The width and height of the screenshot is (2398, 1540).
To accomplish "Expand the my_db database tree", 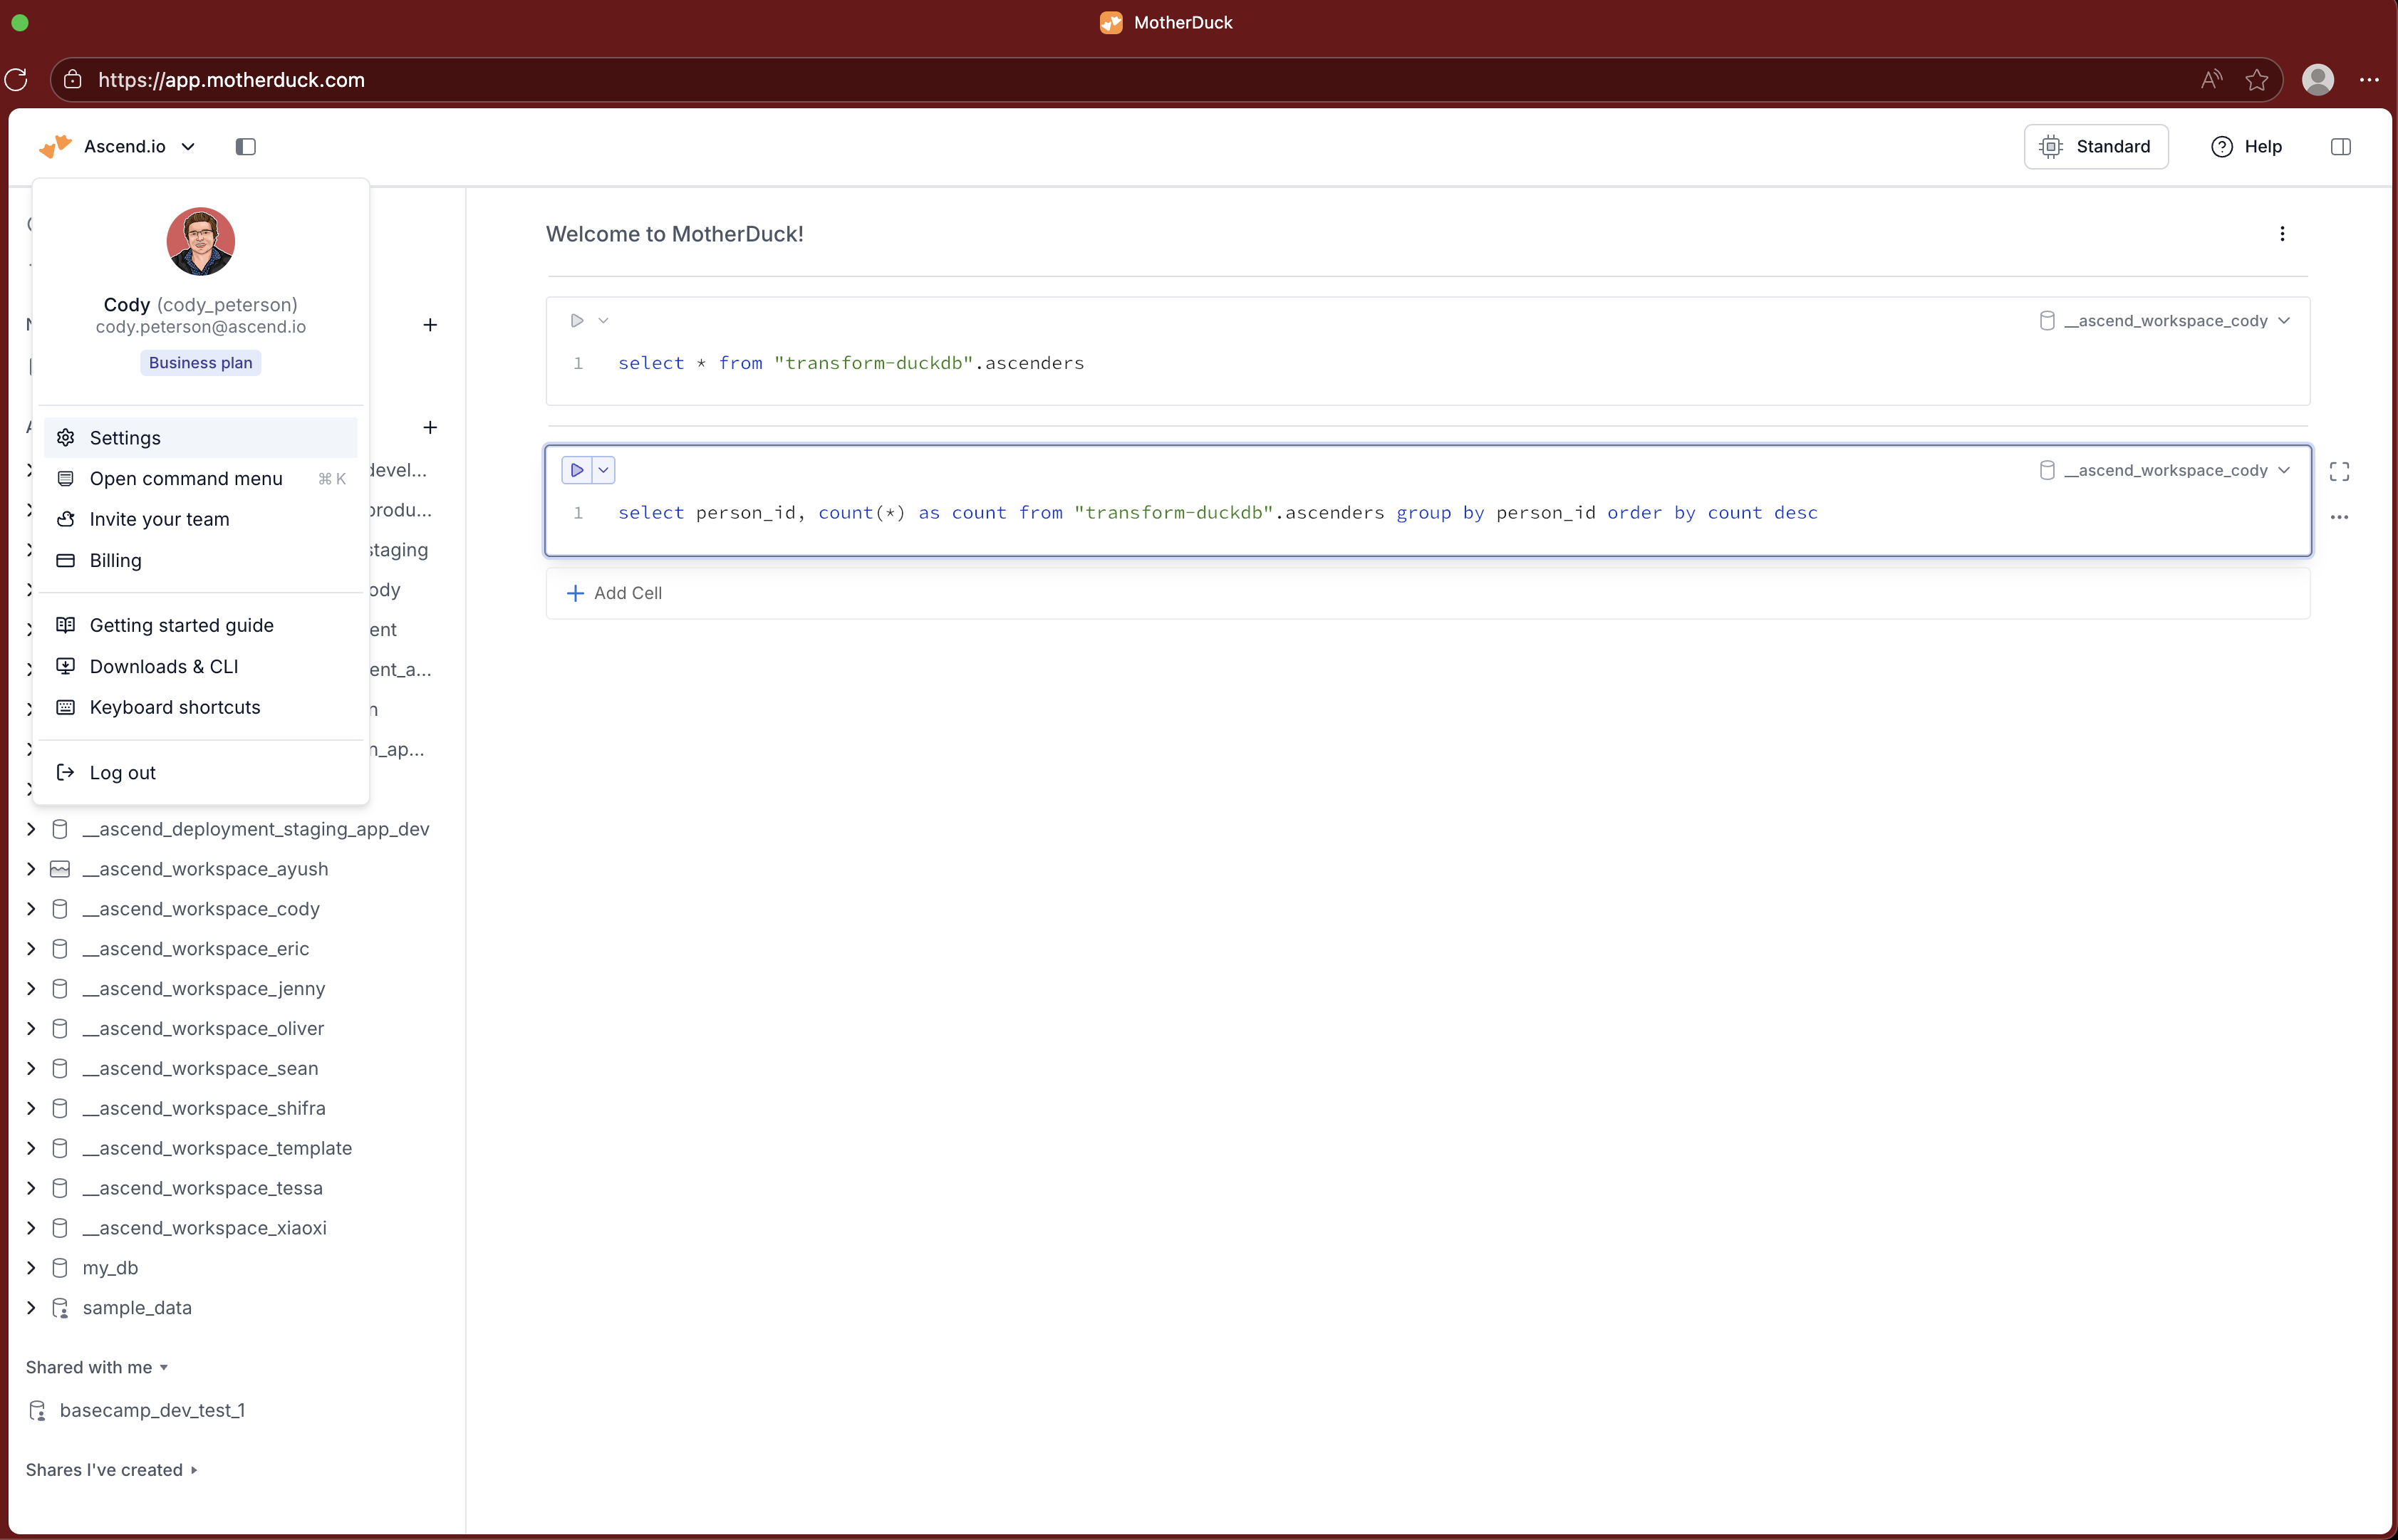I will click(31, 1268).
